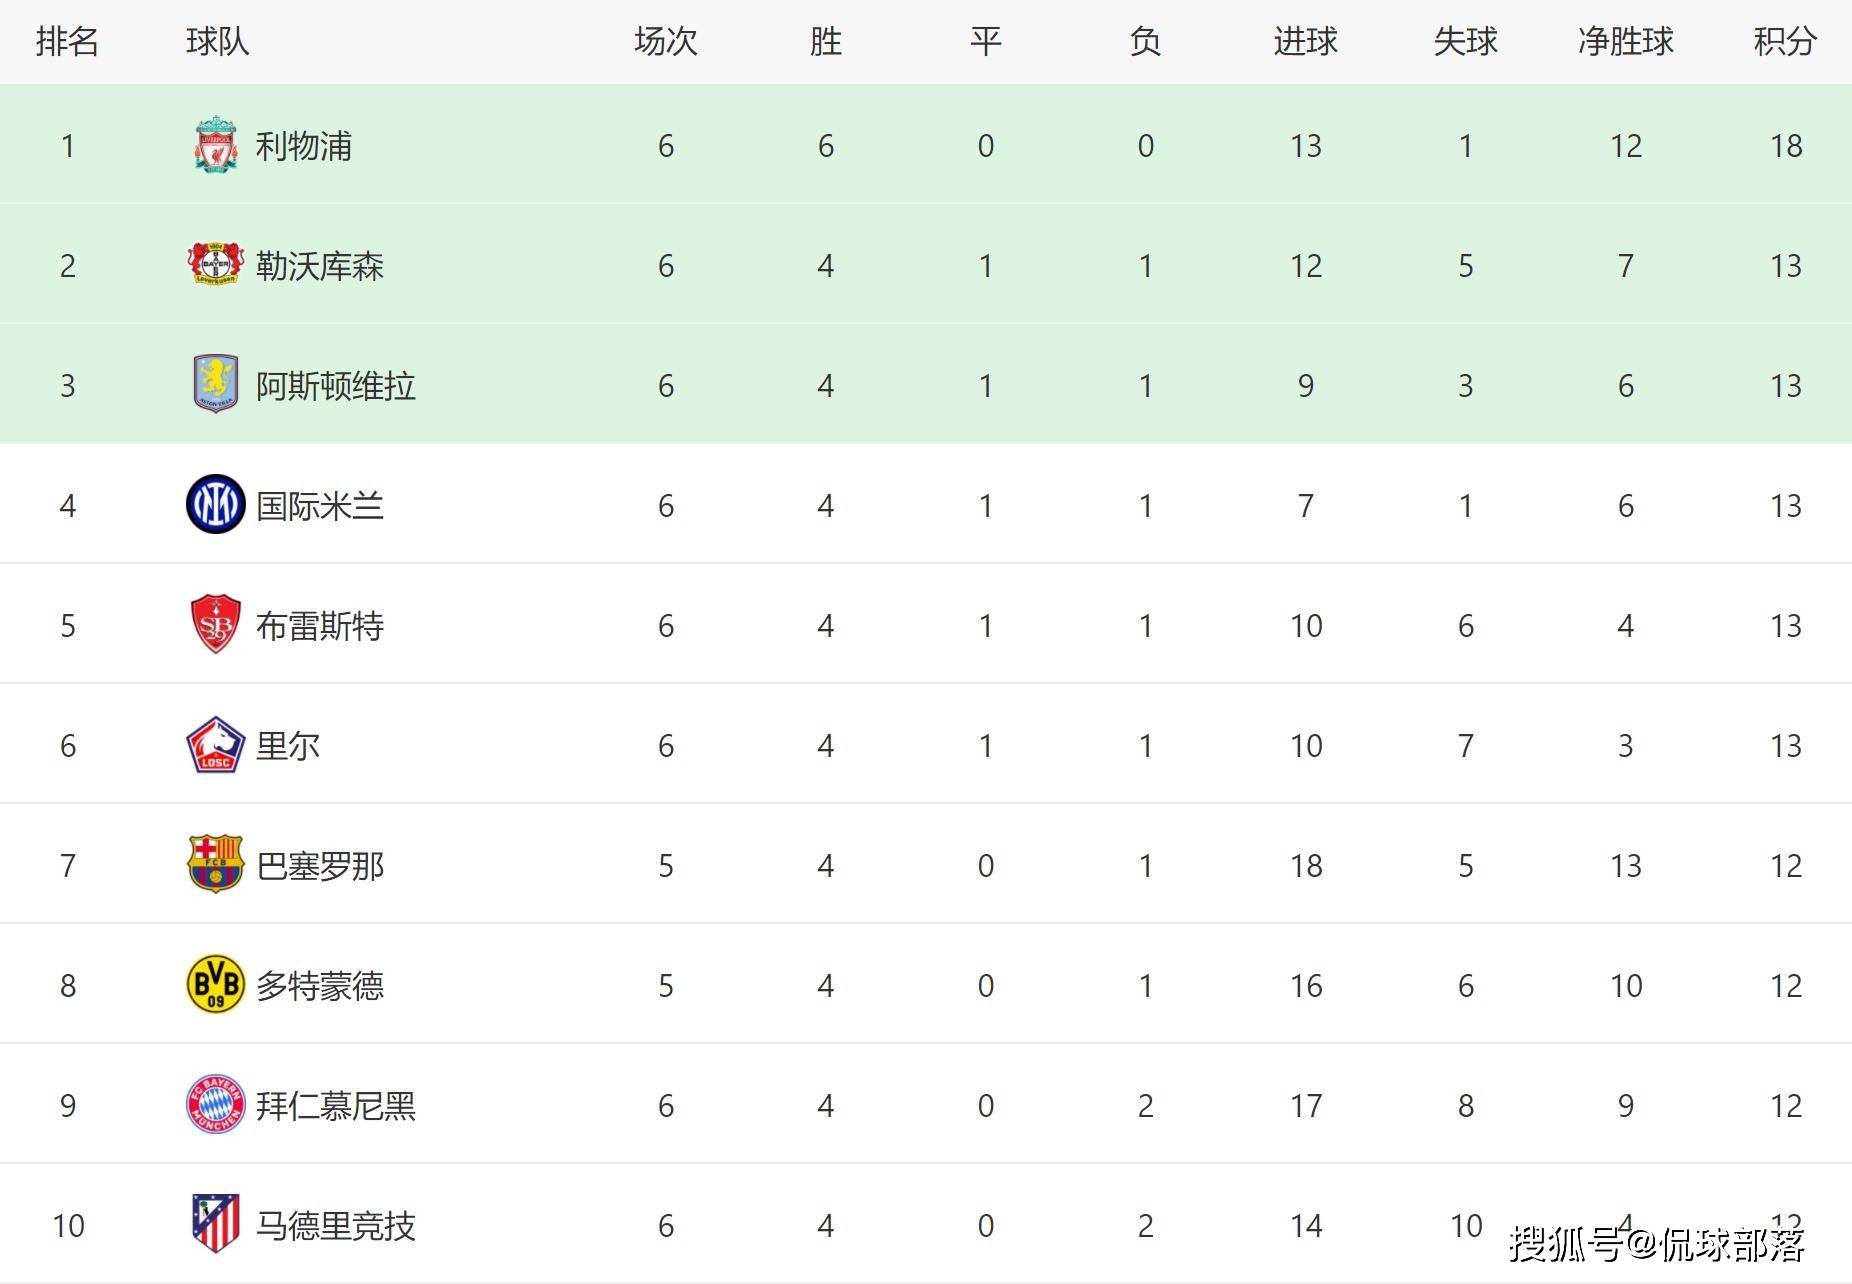Click the Atletico Madrid crest

point(215,1223)
